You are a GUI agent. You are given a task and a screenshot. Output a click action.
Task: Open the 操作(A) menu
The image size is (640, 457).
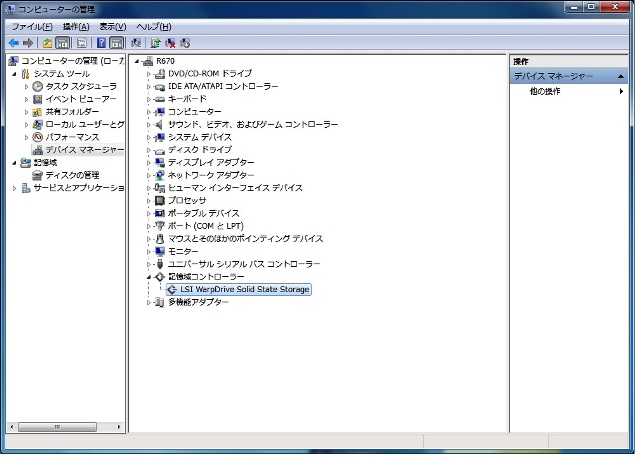(76, 26)
